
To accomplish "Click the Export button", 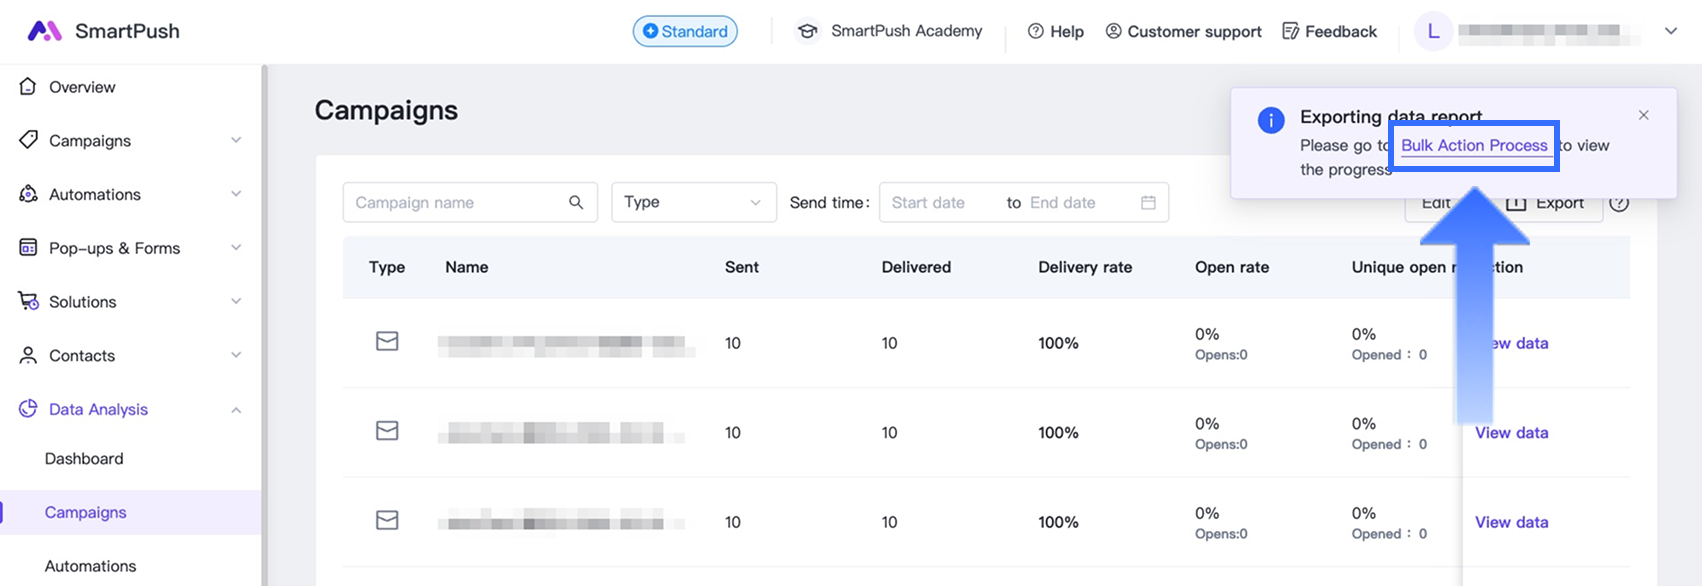I will pyautogui.click(x=1546, y=204).
